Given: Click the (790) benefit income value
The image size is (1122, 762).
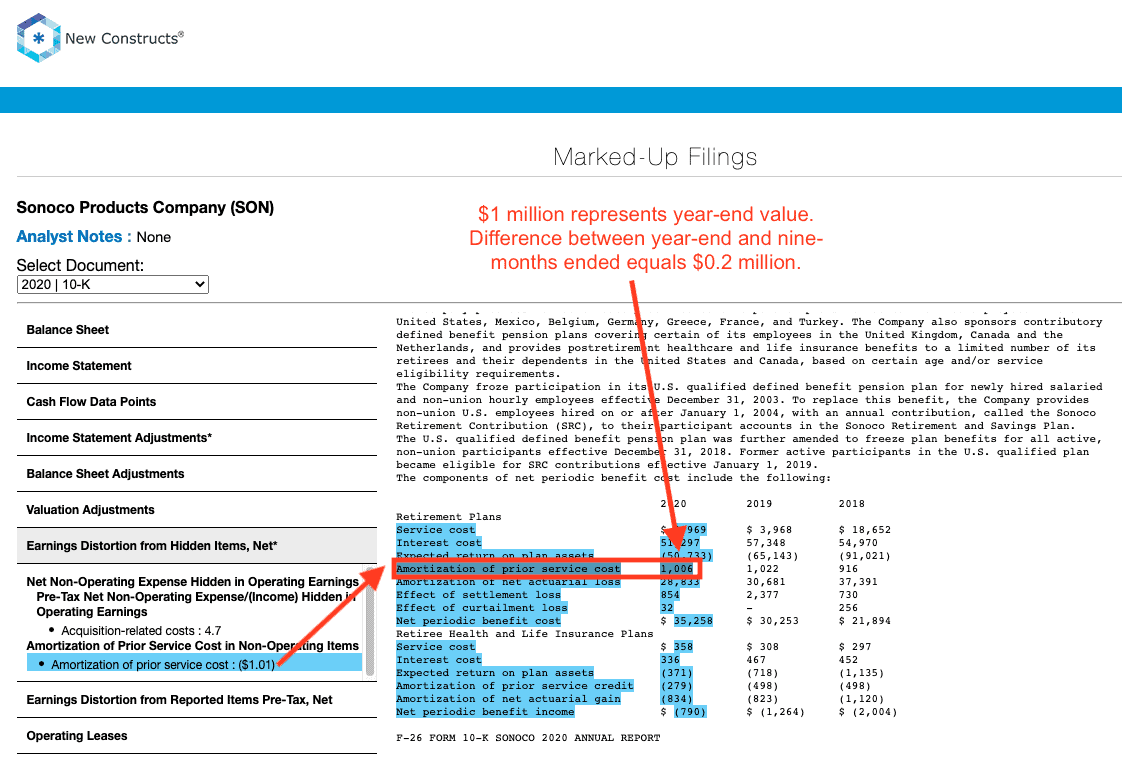Looking at the screenshot, I should (690, 711).
